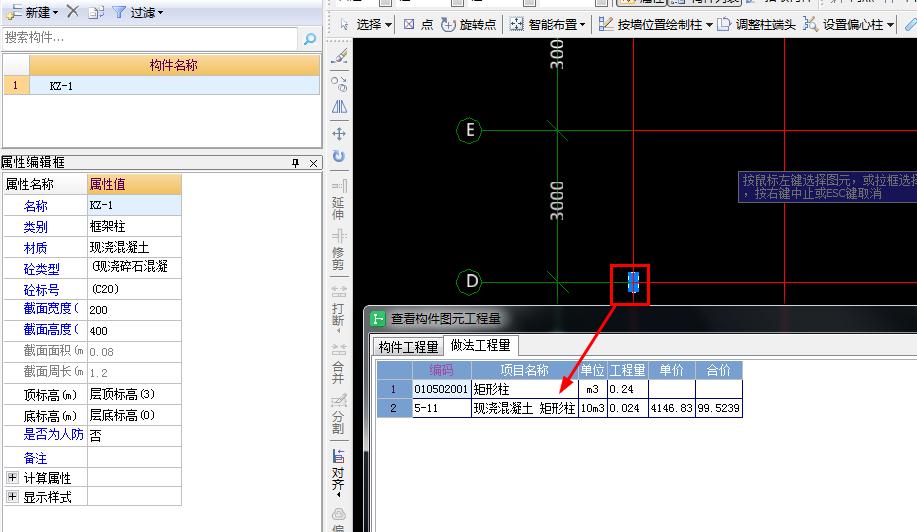Viewport: 917px width, 532px height.
Task: Click the 工程量 value 0.24
Action: [628, 389]
